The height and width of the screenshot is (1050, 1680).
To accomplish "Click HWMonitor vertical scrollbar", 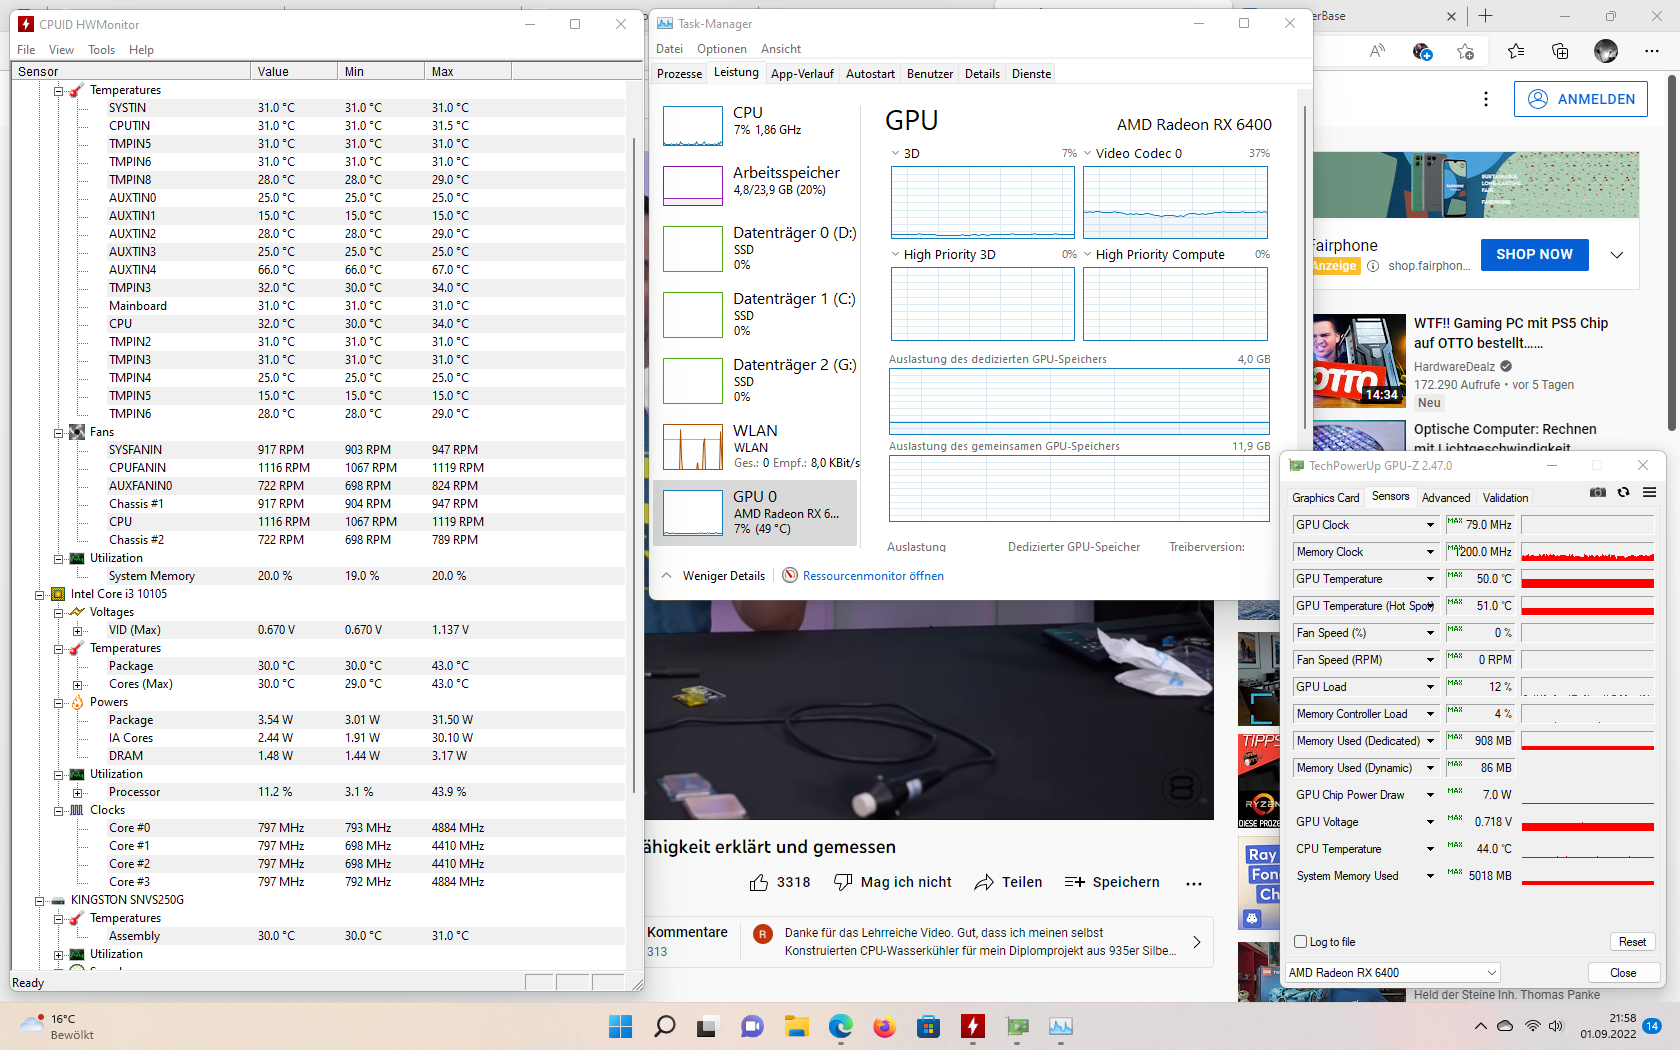I will pyautogui.click(x=634, y=465).
